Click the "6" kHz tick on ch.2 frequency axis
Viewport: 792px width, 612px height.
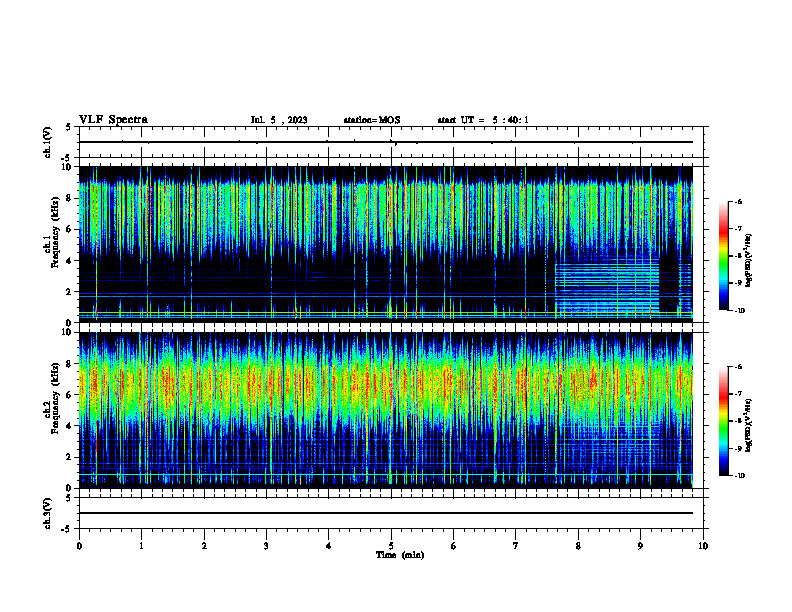click(x=70, y=395)
